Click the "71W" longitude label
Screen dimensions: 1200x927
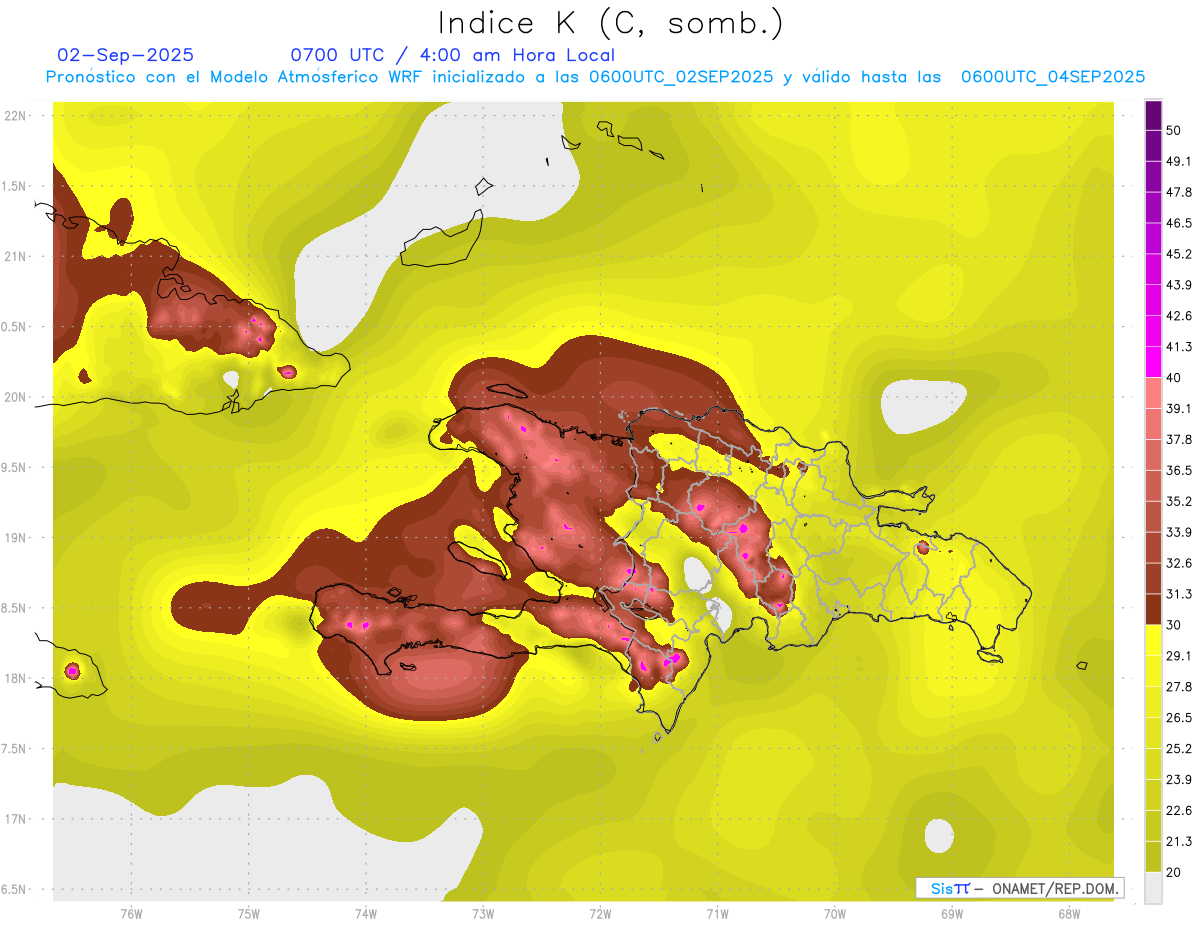[x=717, y=913]
